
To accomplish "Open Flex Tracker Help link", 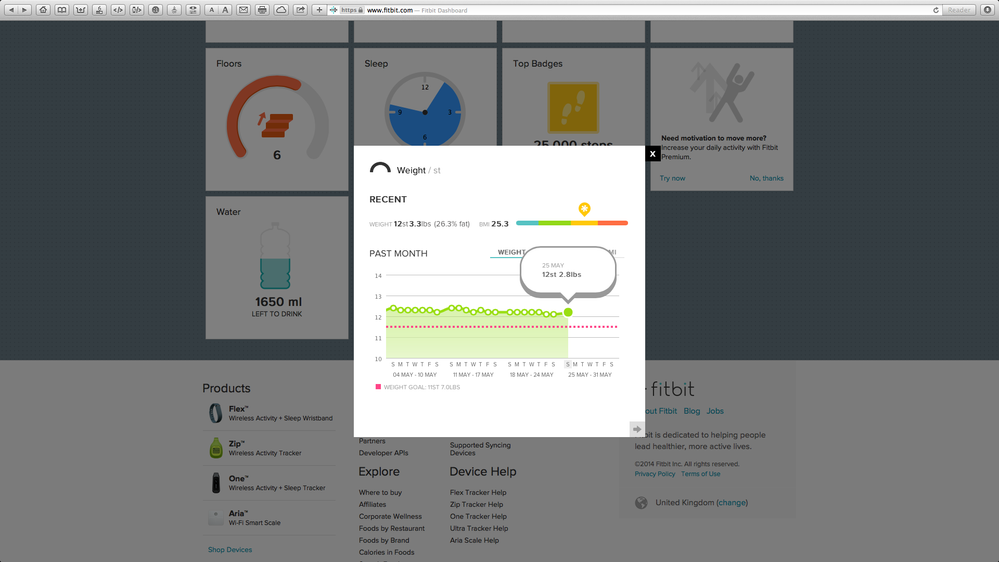I will [478, 493].
